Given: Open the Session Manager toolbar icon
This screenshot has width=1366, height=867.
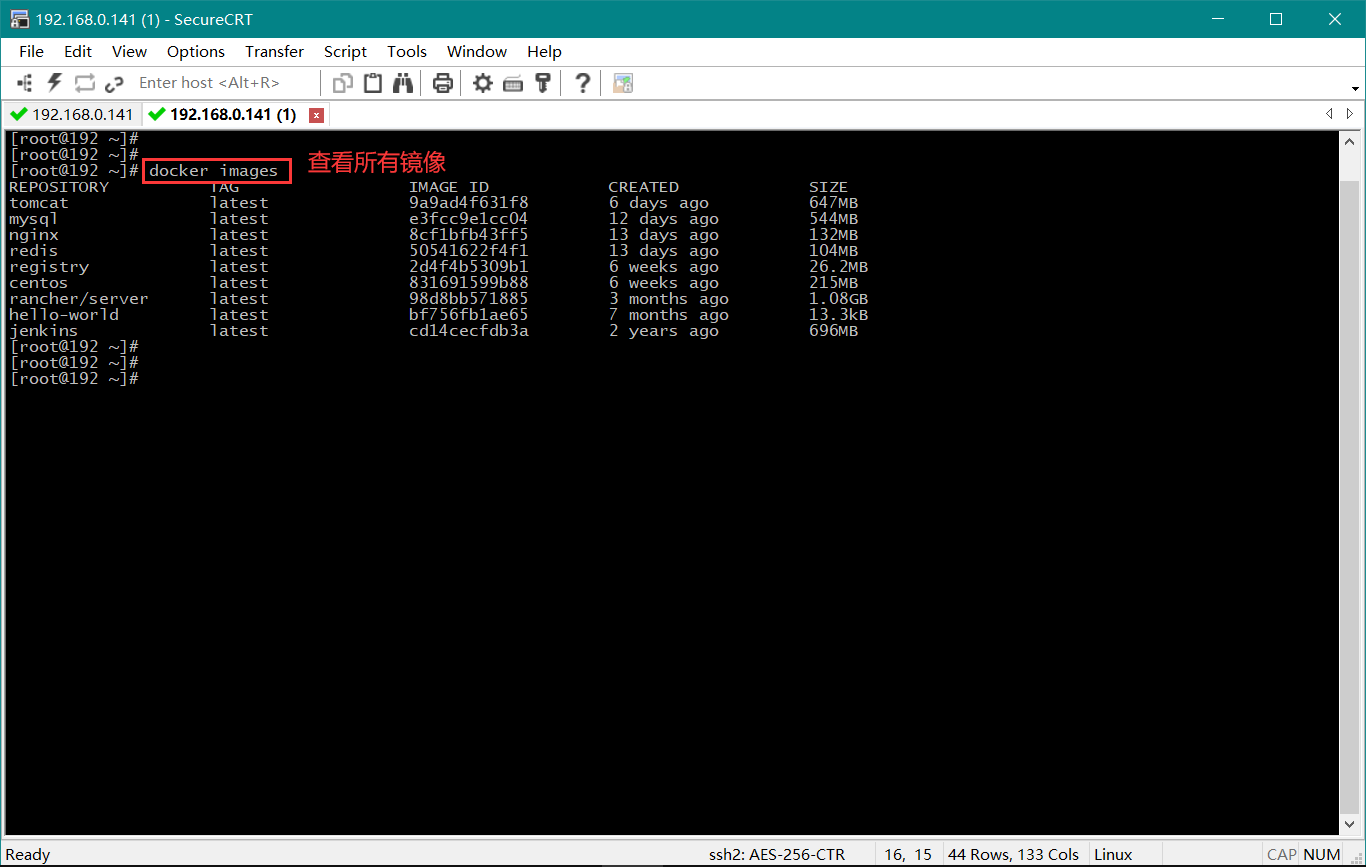Looking at the screenshot, I should [26, 83].
